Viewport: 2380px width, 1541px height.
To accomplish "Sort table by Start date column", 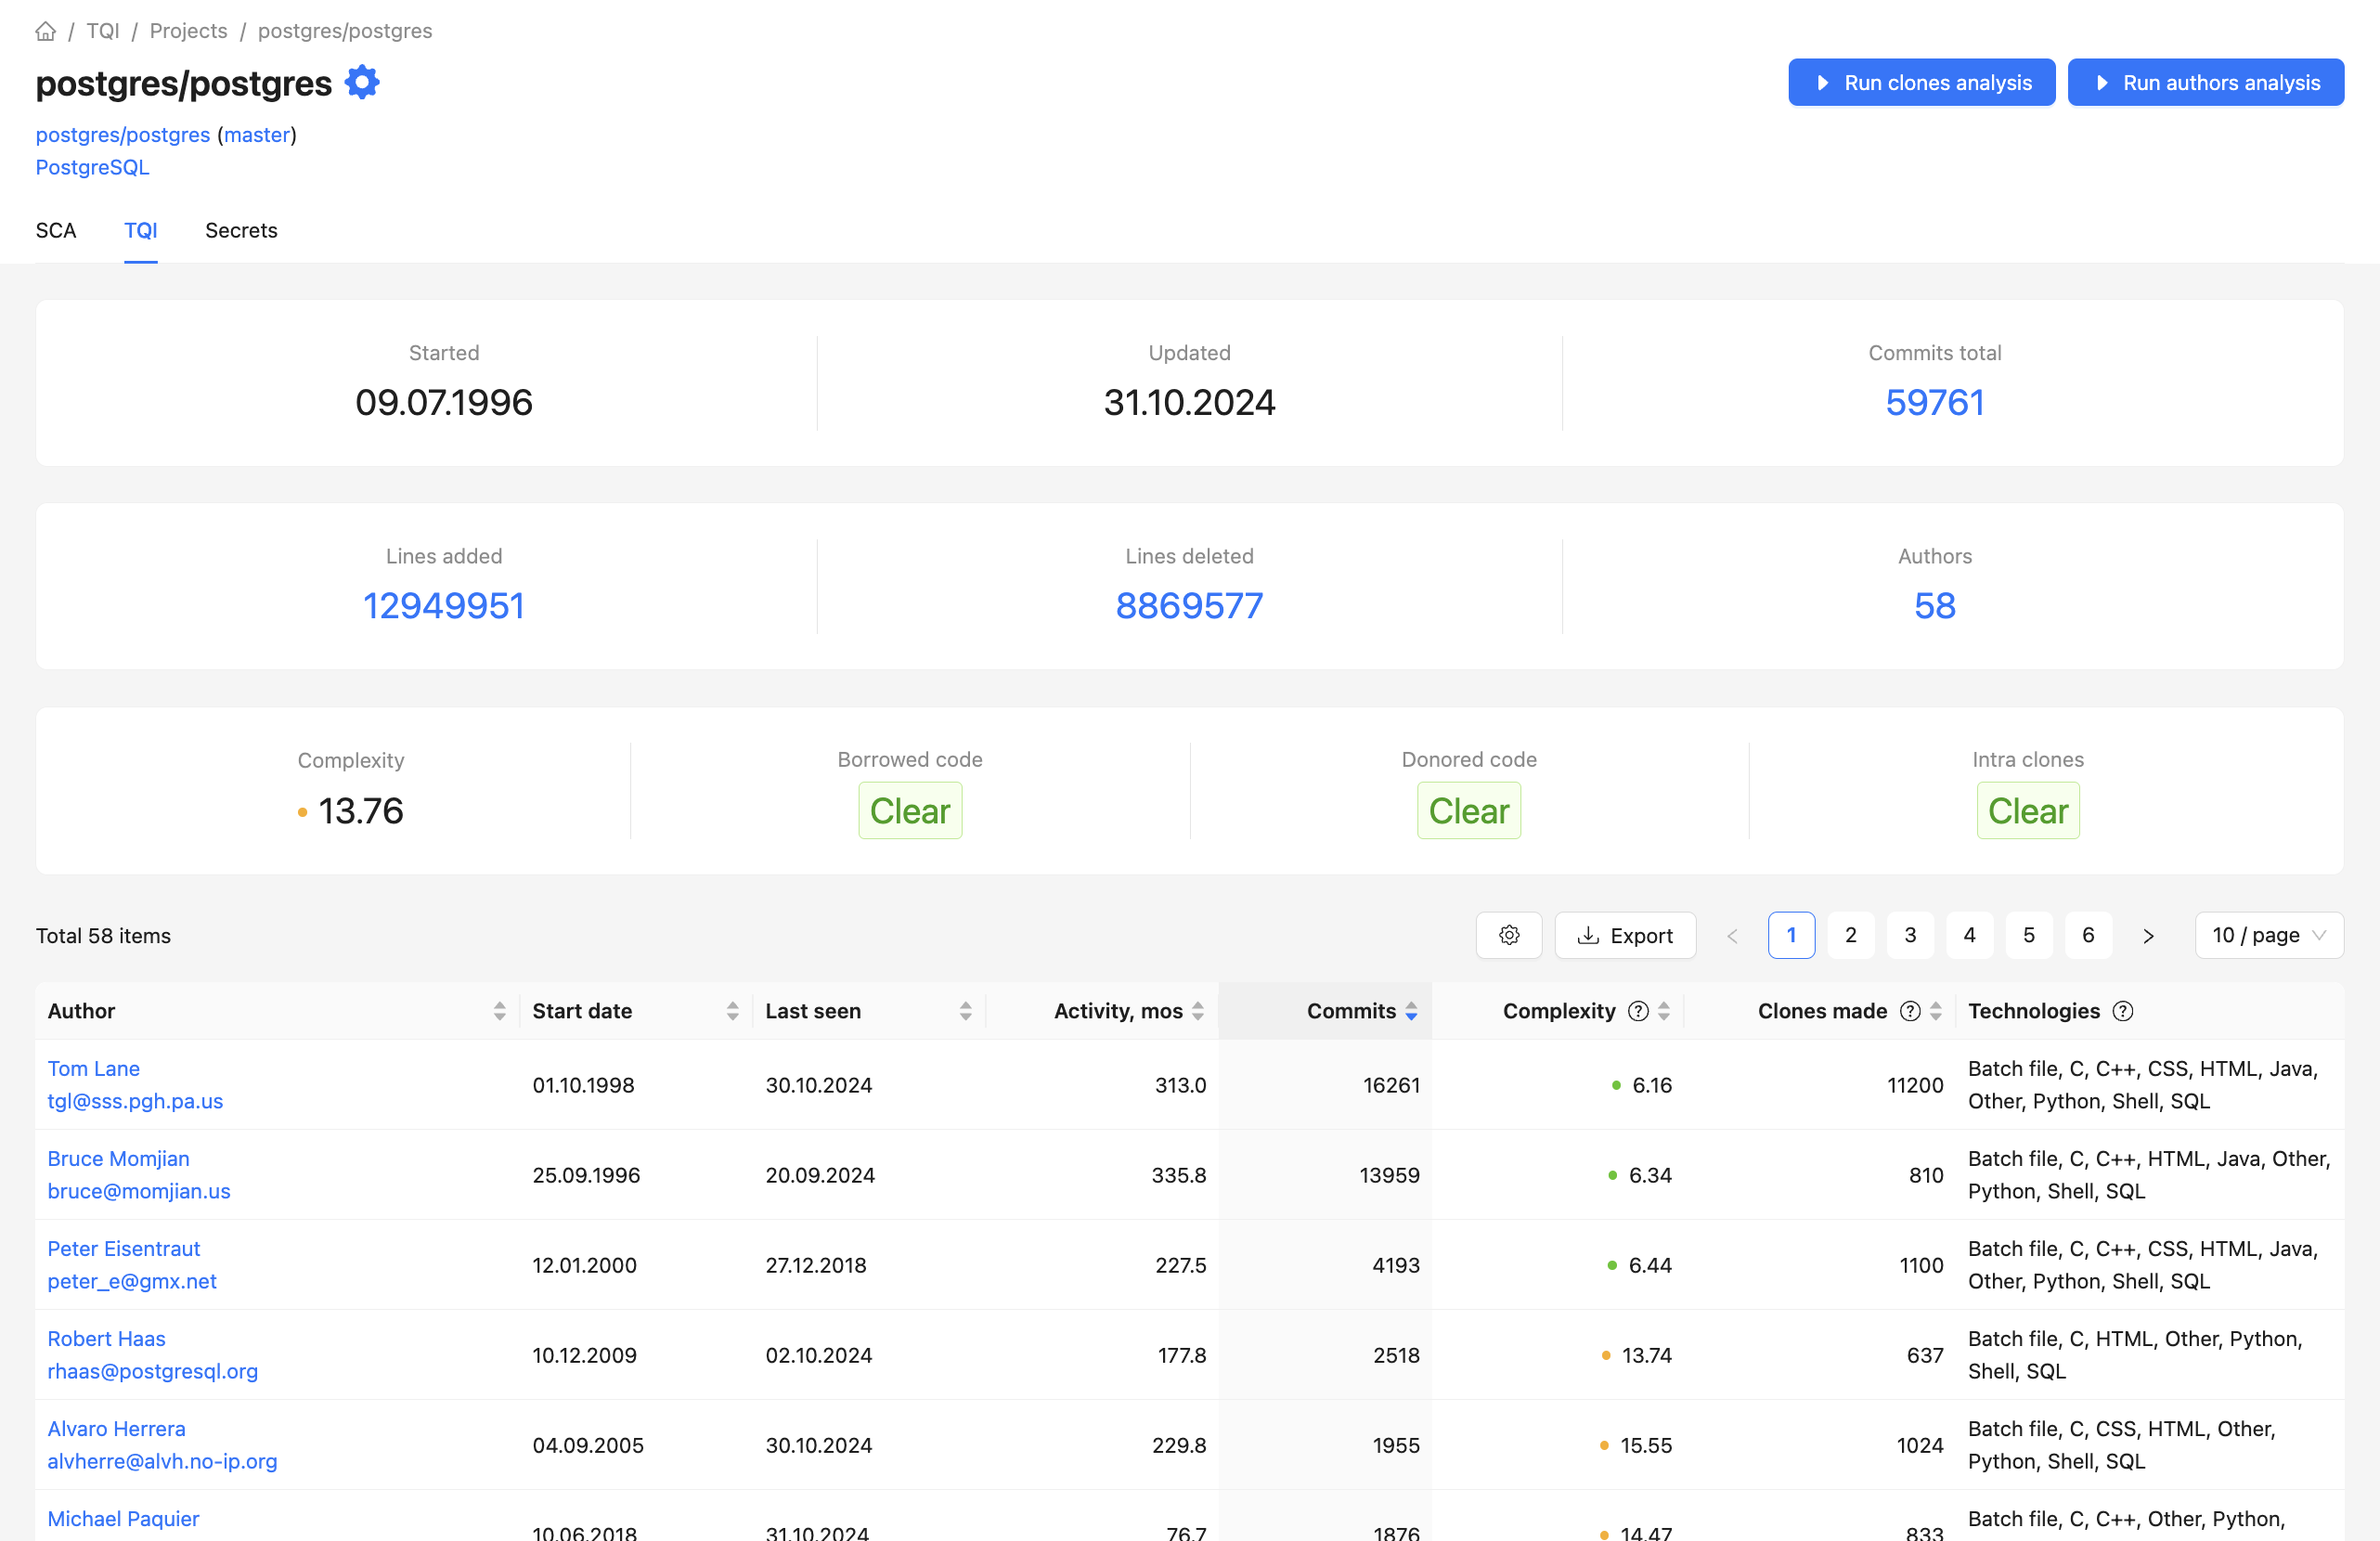I will click(x=732, y=1011).
